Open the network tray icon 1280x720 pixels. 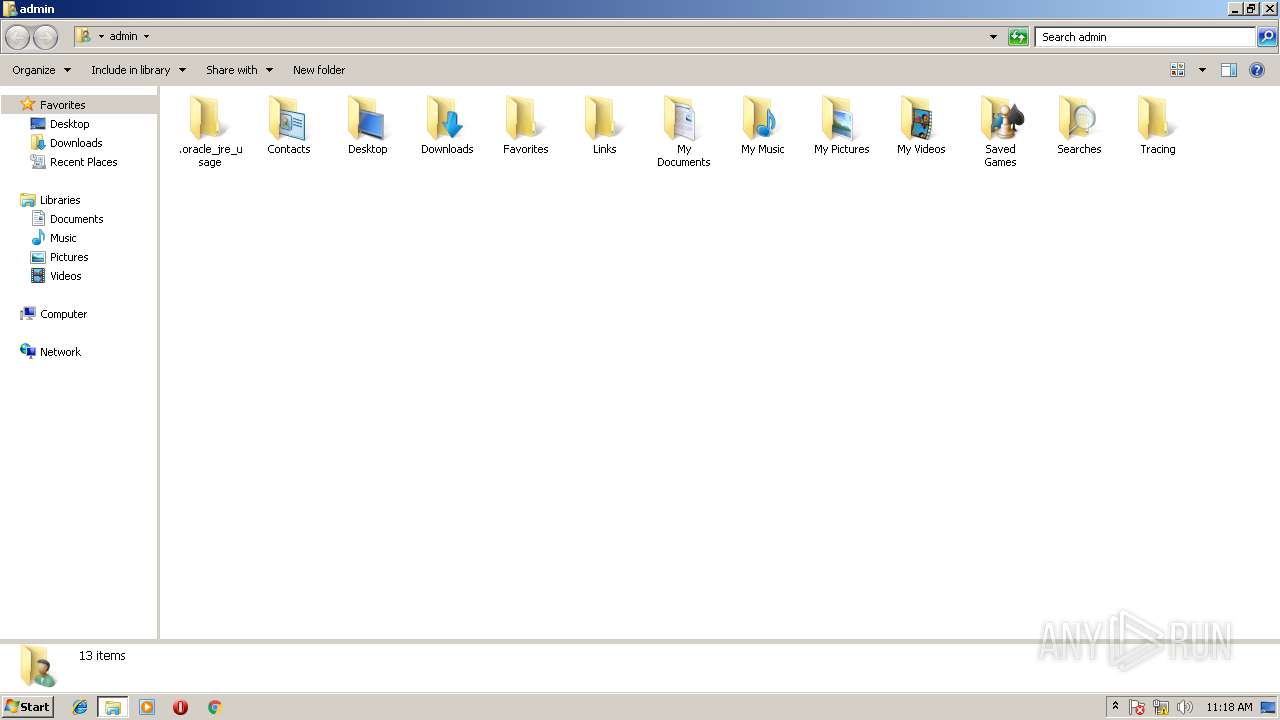point(1161,707)
